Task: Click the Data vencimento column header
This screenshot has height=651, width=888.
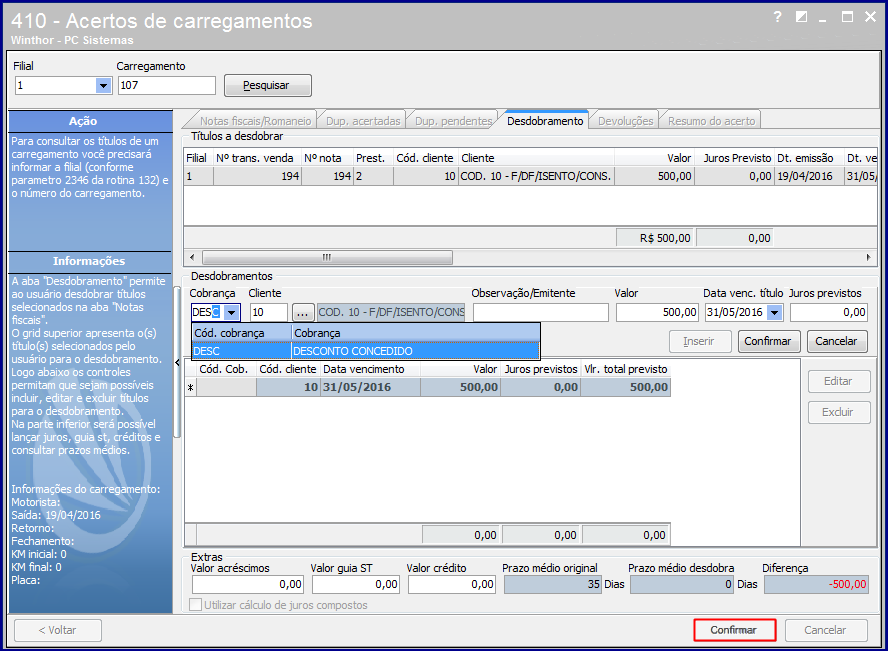Action: tap(370, 369)
